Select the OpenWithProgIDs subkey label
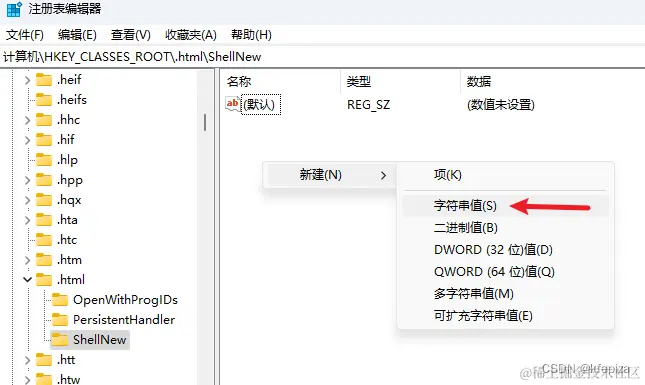 125,300
